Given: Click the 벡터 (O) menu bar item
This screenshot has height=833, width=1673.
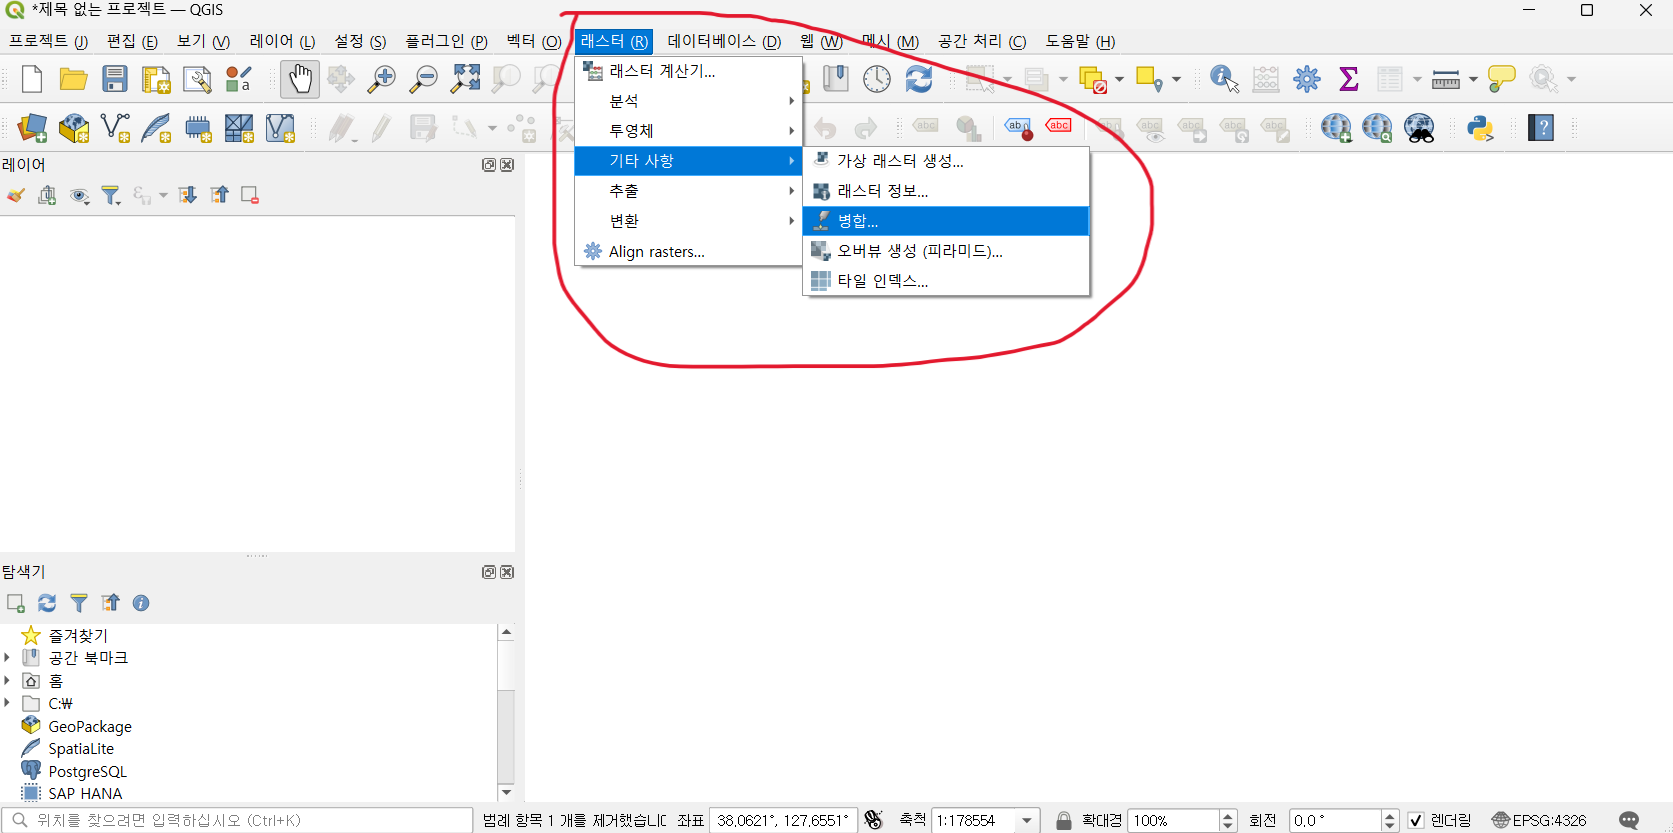Looking at the screenshot, I should (x=534, y=41).
